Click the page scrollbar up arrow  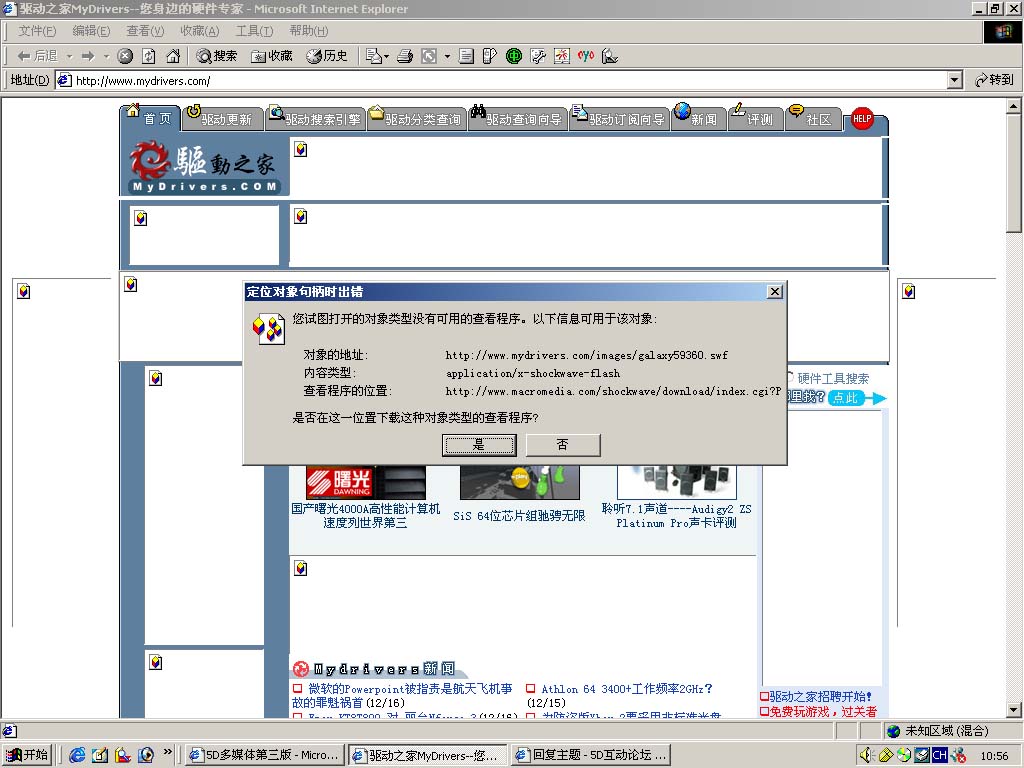1014,105
